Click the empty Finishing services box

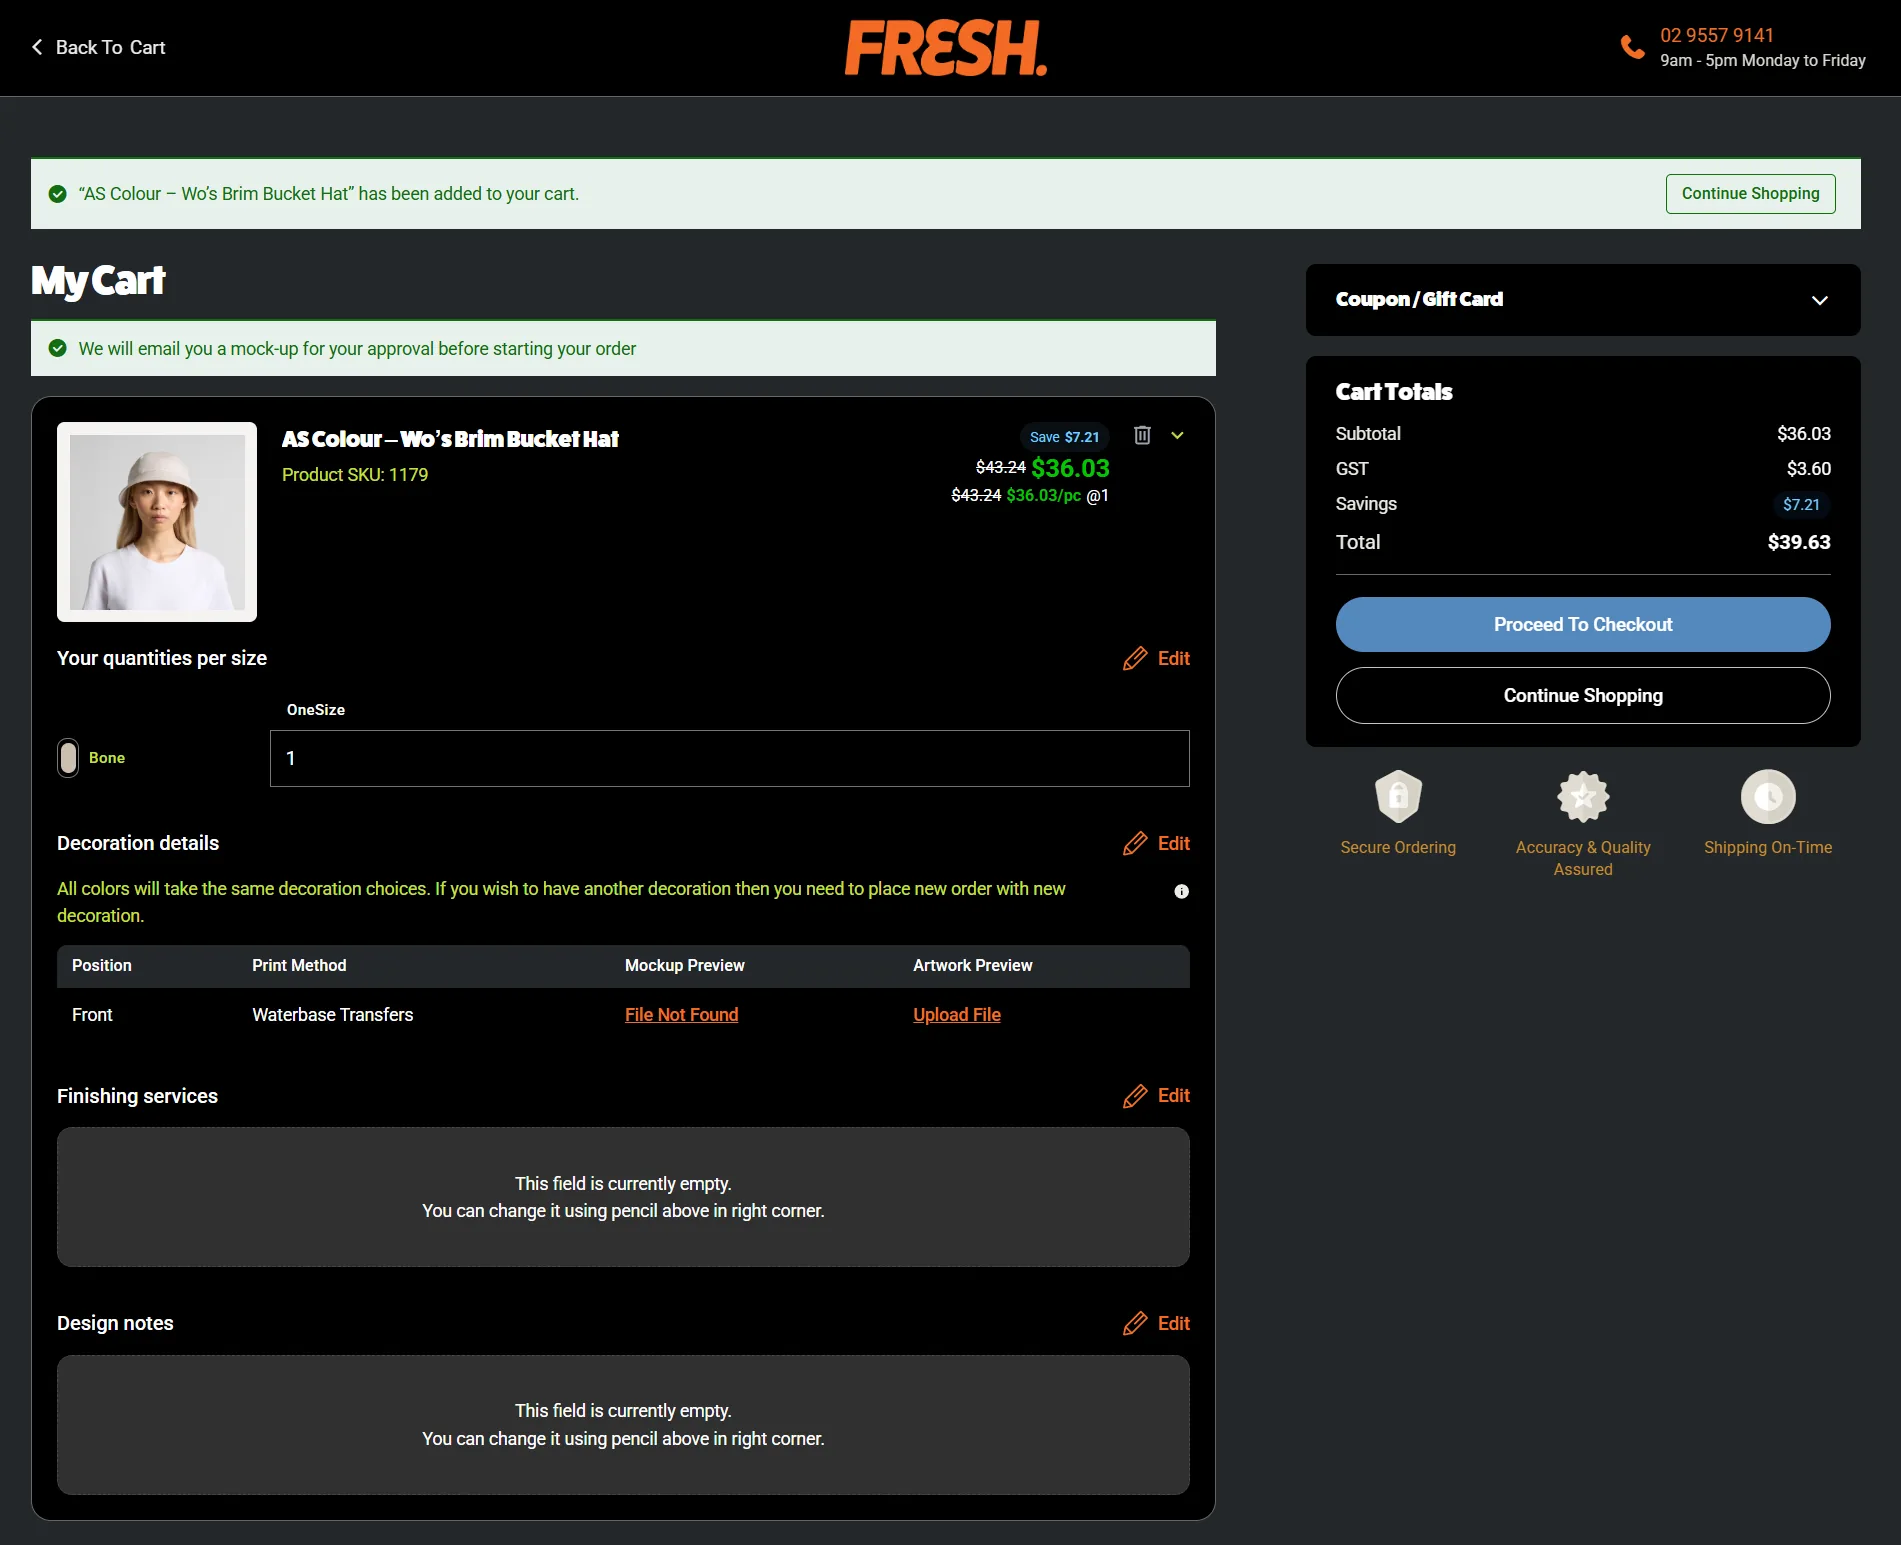point(623,1197)
